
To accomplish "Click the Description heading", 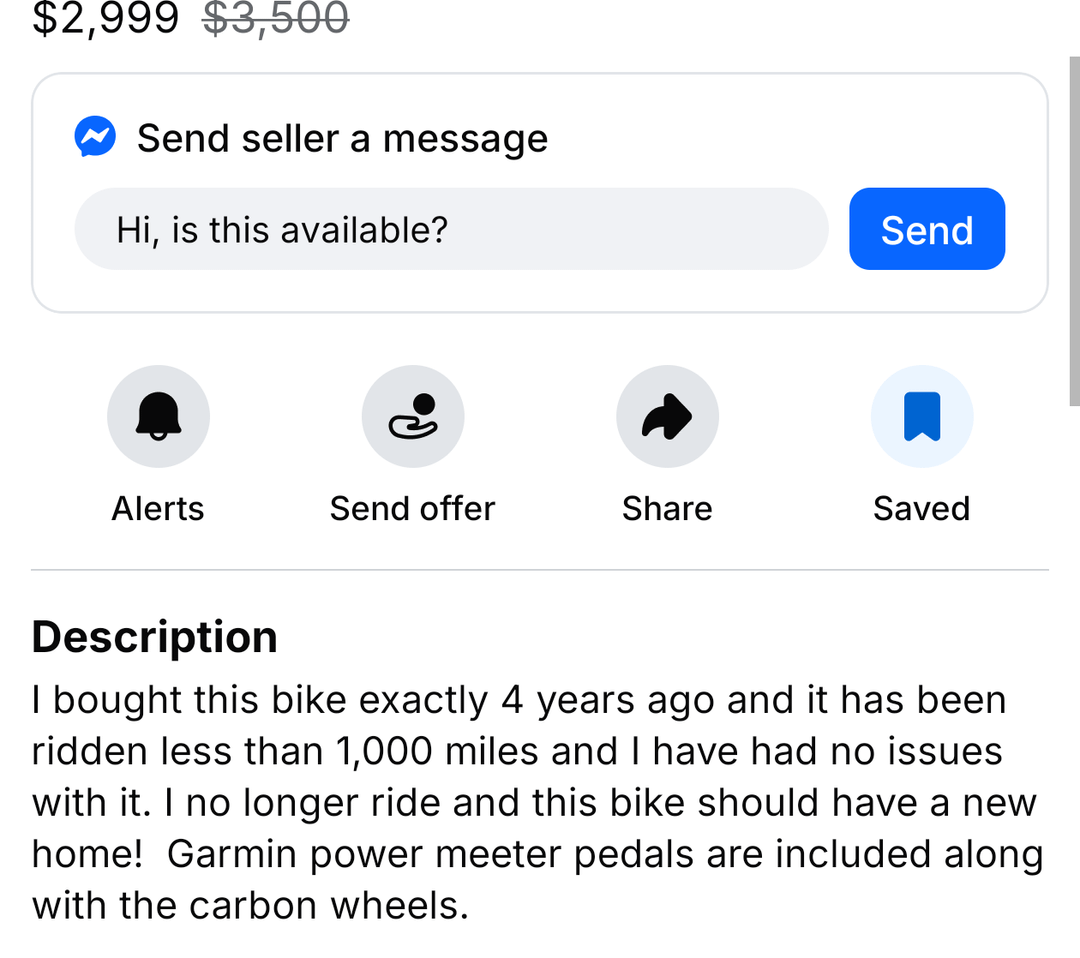I will pos(155,637).
